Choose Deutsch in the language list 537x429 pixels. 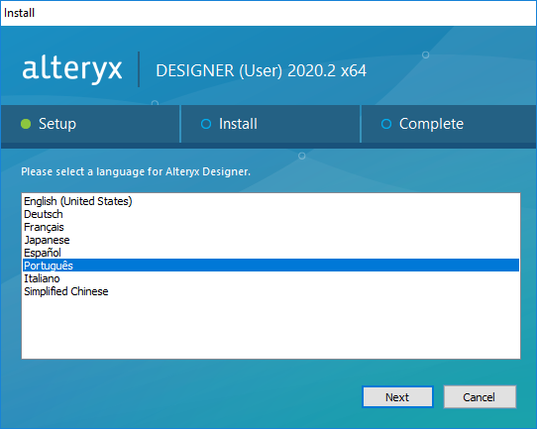pos(271,214)
